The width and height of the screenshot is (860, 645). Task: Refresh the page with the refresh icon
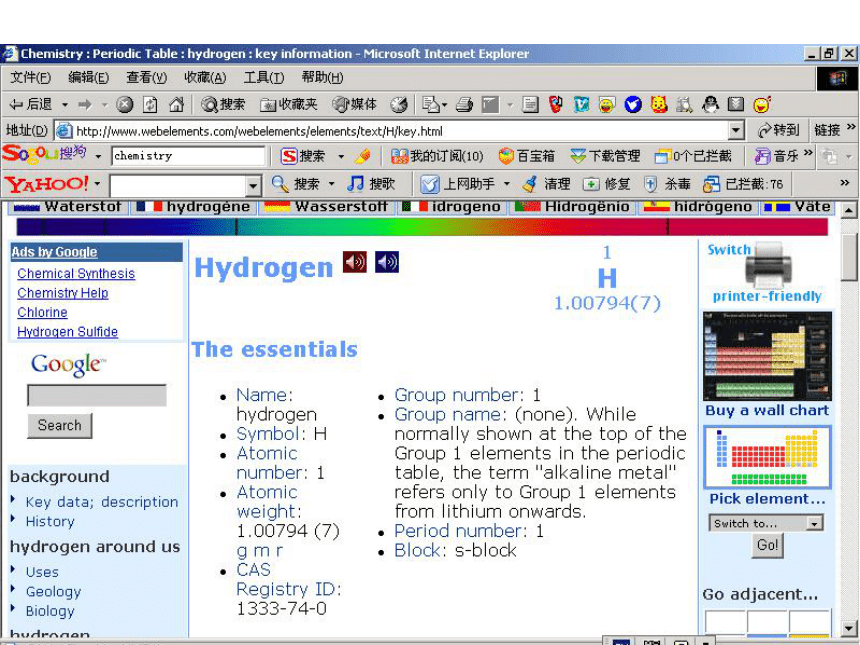click(150, 104)
